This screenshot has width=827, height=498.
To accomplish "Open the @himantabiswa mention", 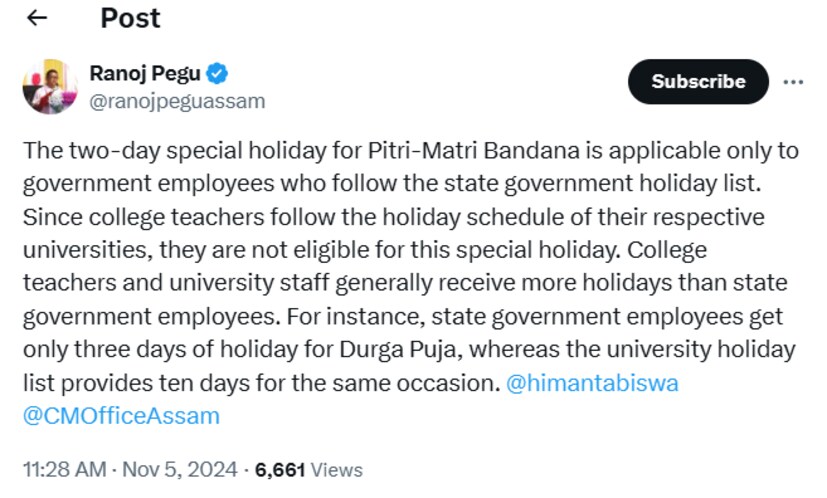I will coord(592,383).
